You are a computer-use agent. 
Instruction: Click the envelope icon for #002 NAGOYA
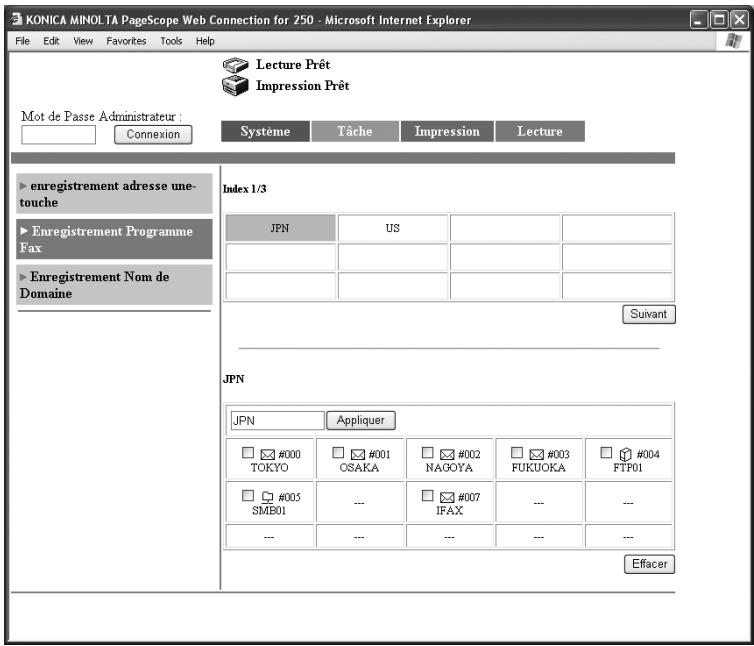447,454
